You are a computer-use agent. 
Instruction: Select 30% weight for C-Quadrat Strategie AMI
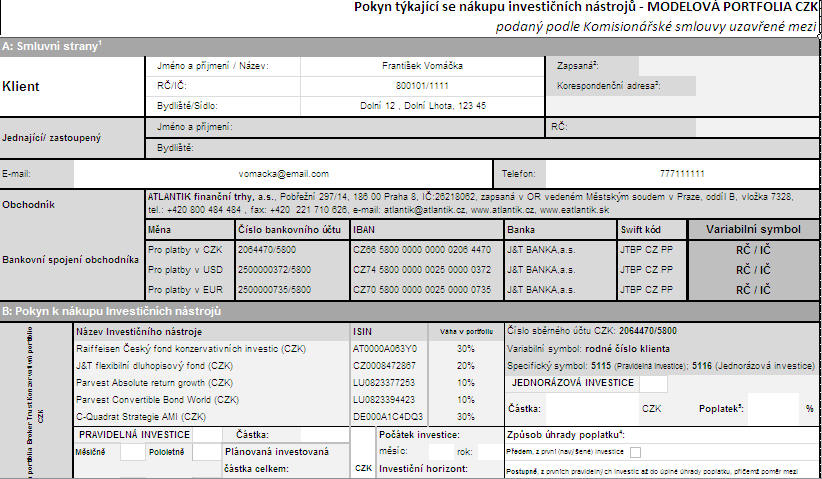tap(466, 417)
